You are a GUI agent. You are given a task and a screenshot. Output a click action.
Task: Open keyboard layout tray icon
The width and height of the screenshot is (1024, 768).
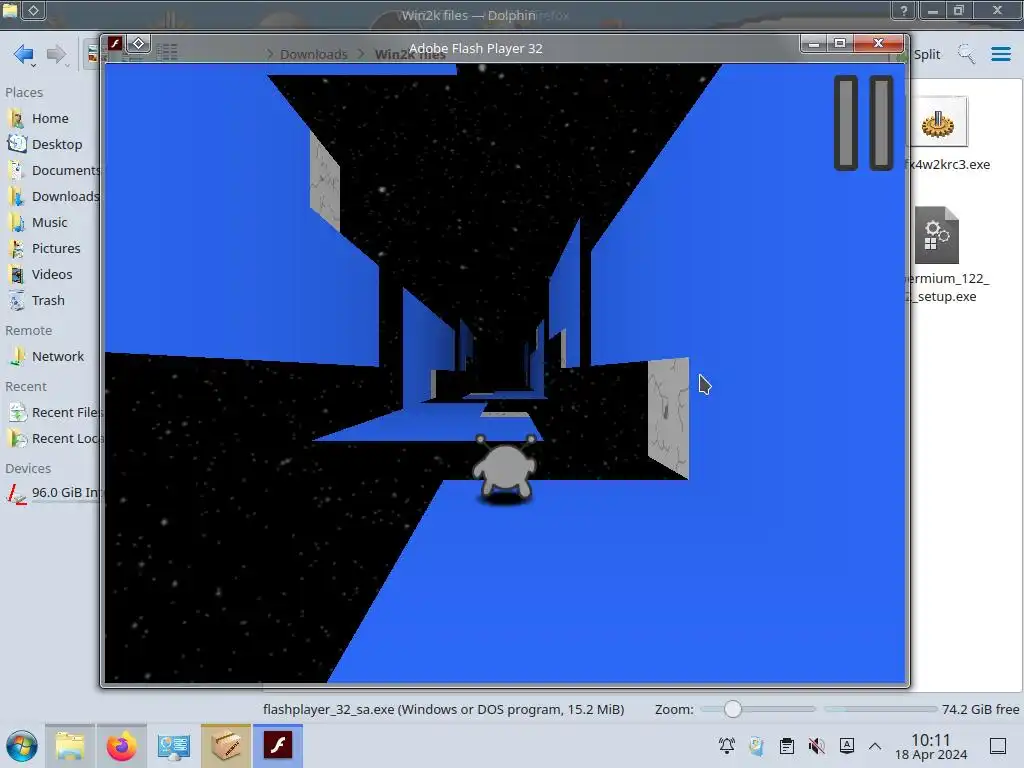pos(847,745)
